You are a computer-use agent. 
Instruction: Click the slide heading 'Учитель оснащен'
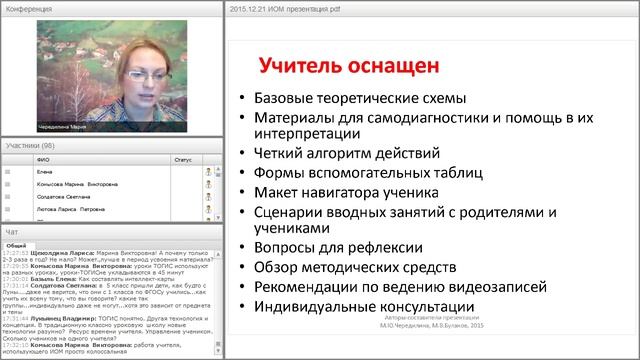[x=349, y=65]
